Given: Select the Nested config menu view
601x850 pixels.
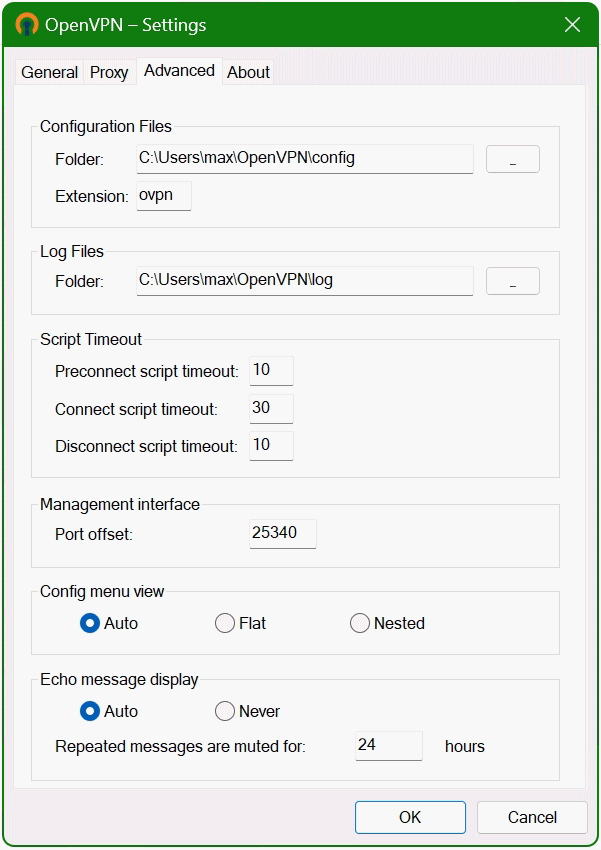Looking at the screenshot, I should tap(359, 622).
